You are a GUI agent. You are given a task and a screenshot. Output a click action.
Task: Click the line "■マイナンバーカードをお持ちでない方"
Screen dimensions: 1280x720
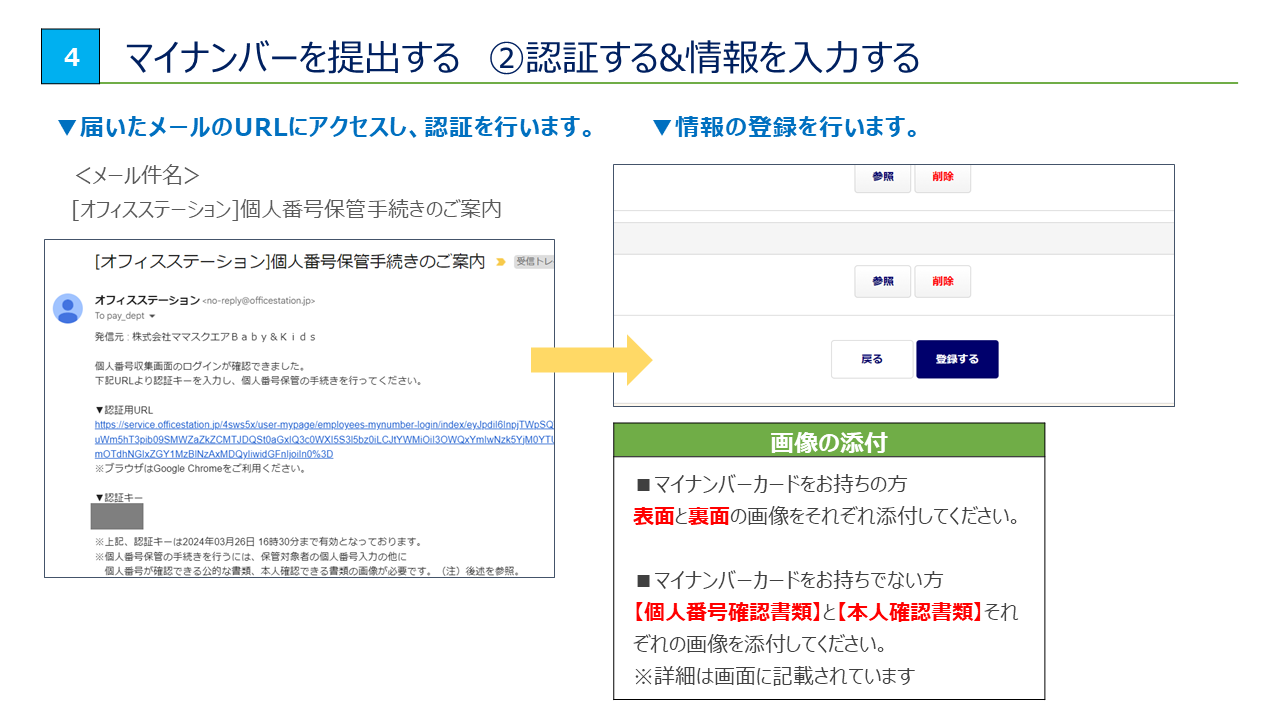tap(789, 580)
